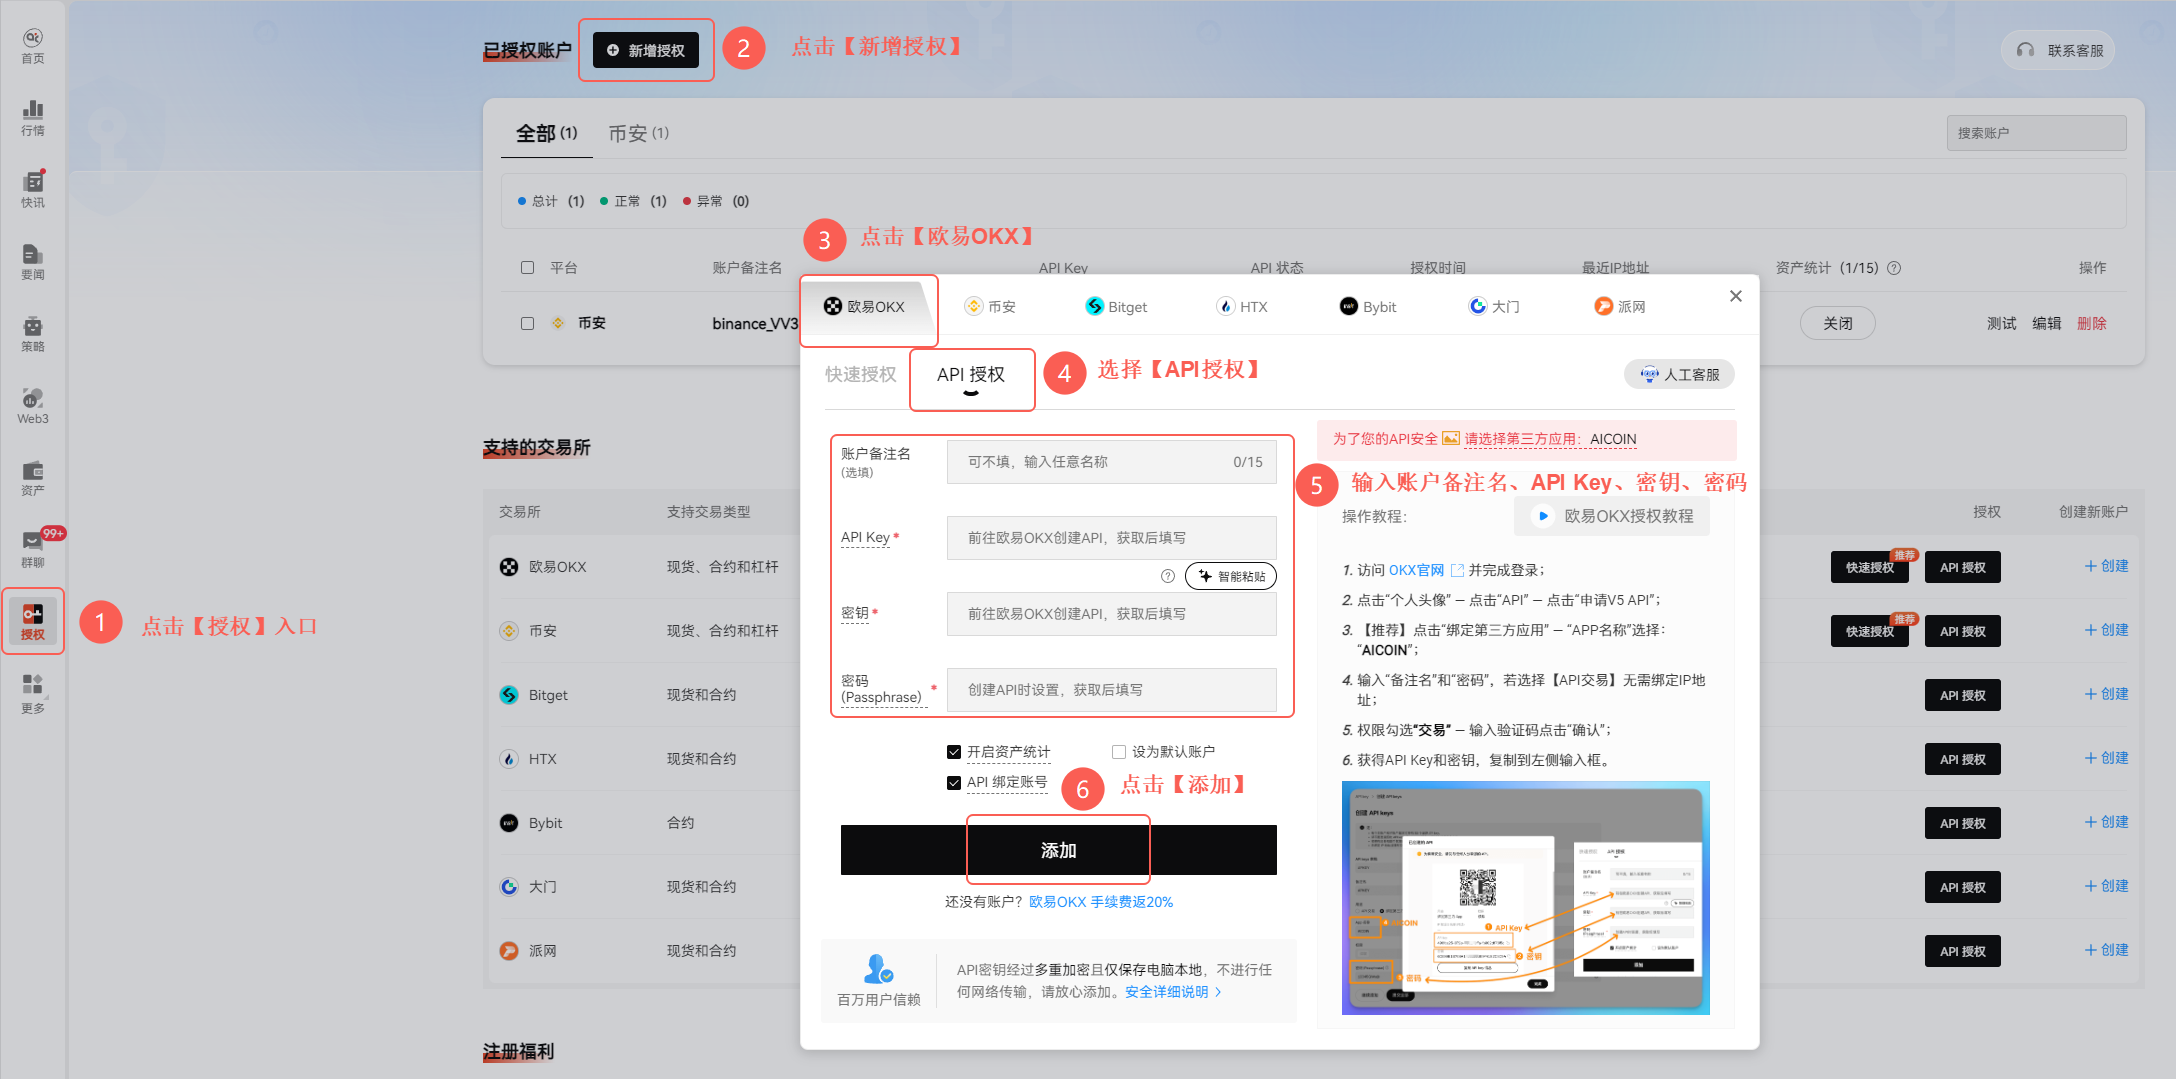This screenshot has width=2176, height=1079.
Task: Open the 行情 market sidebar icon
Action: [33, 118]
